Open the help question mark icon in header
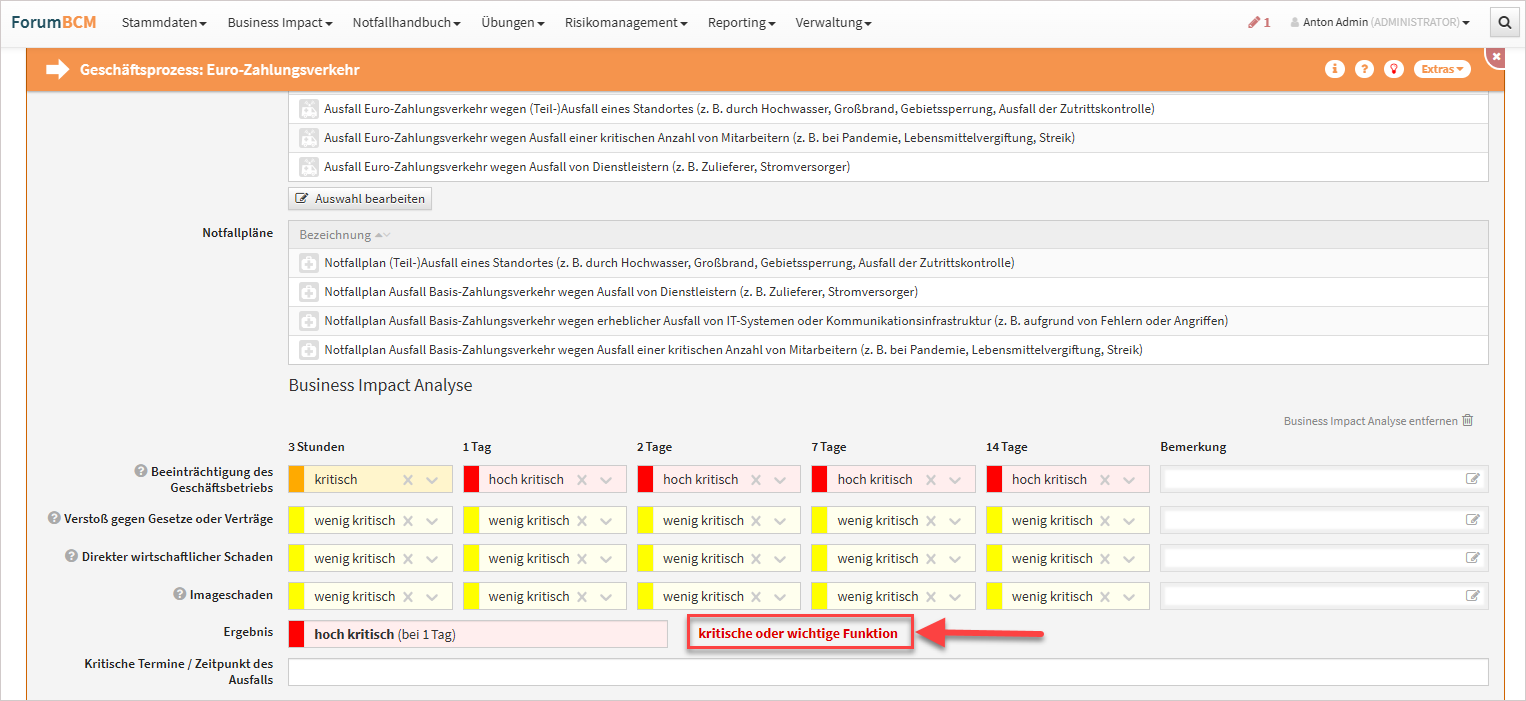 [1364, 69]
